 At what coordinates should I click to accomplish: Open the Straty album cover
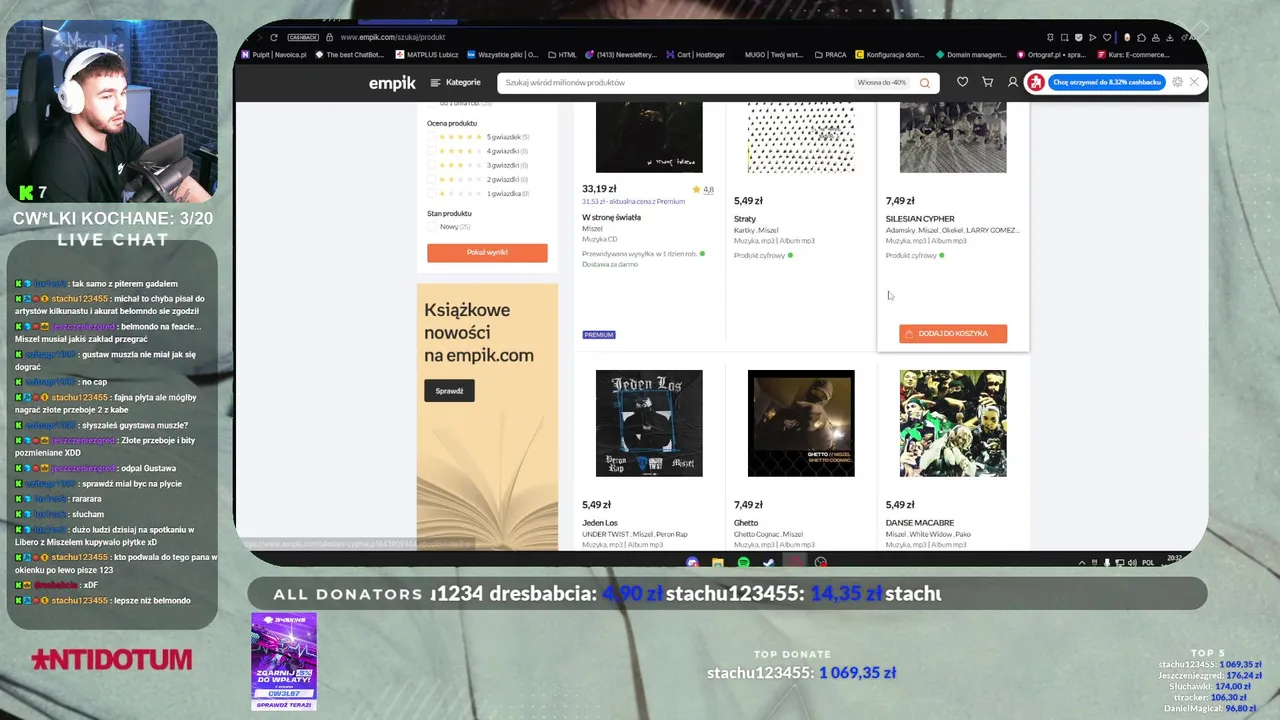(x=801, y=137)
